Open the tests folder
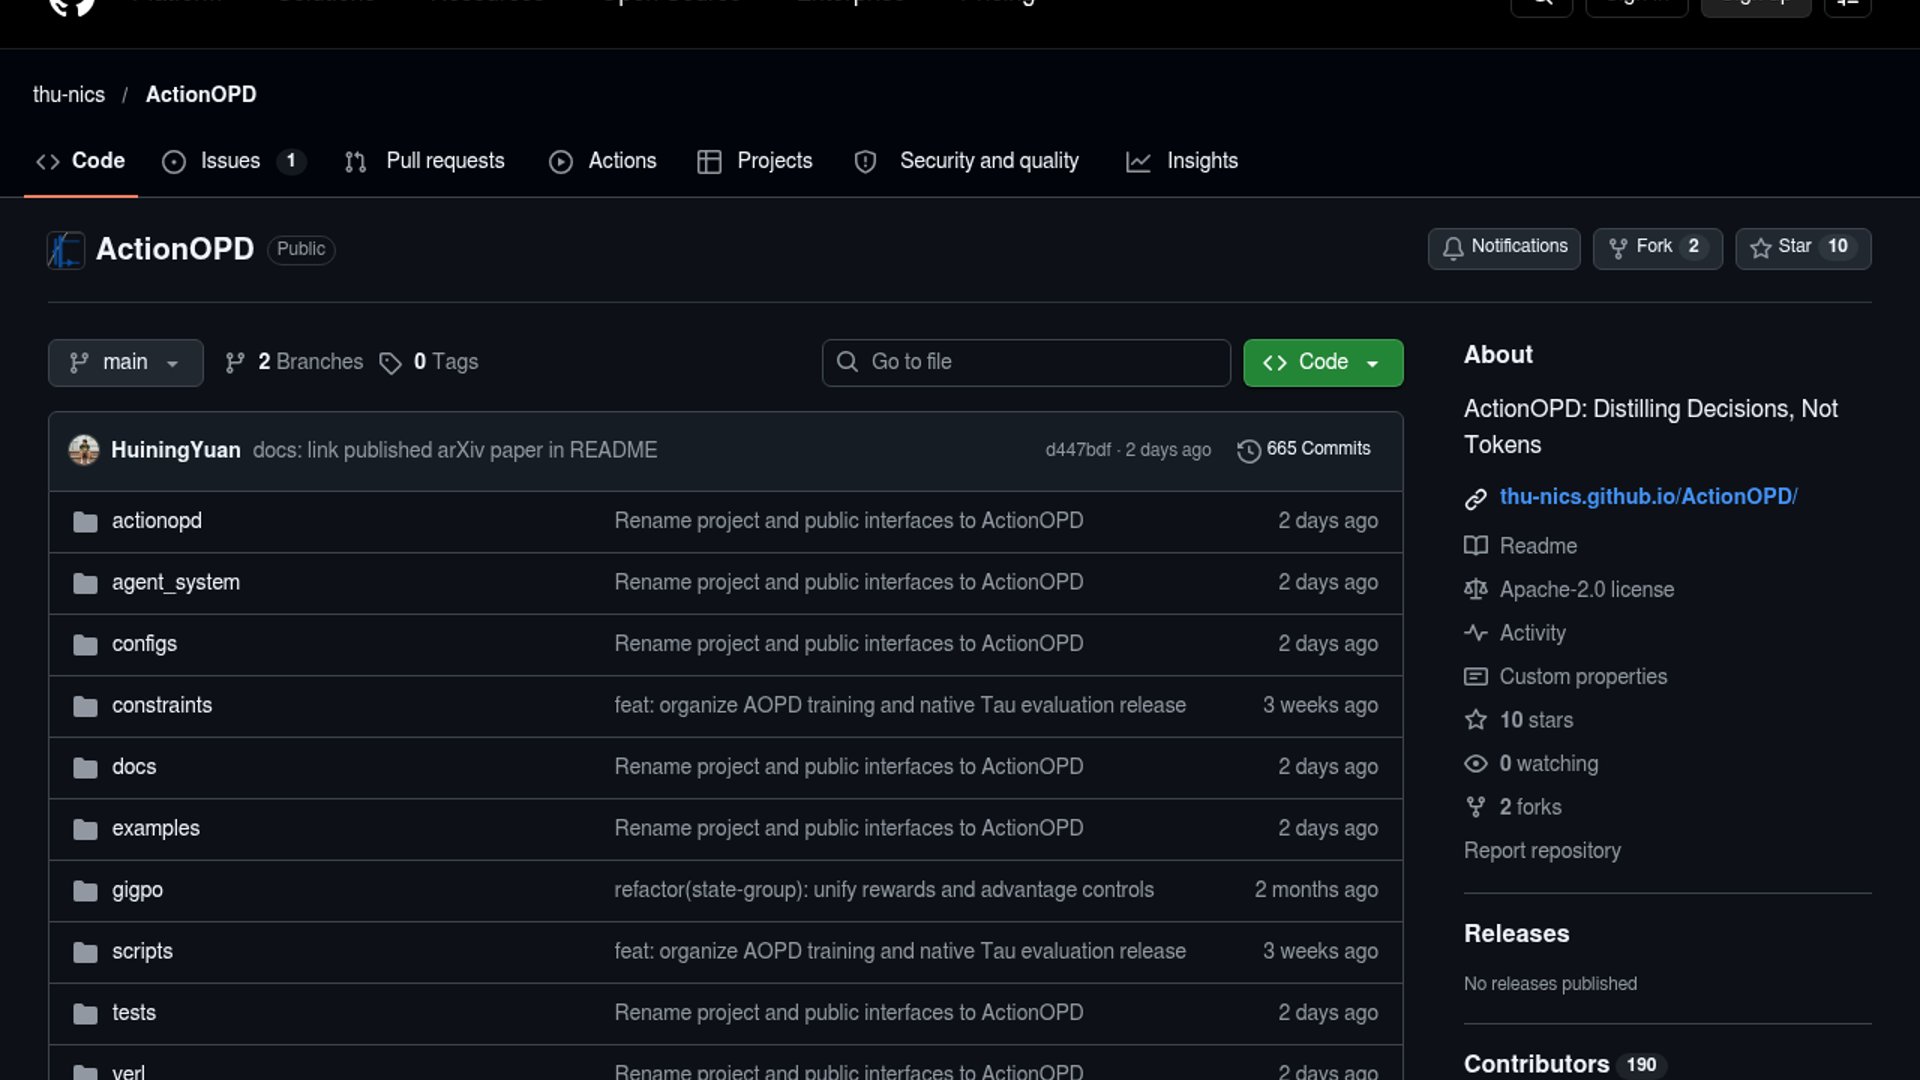The width and height of the screenshot is (1920, 1080). 134,1013
